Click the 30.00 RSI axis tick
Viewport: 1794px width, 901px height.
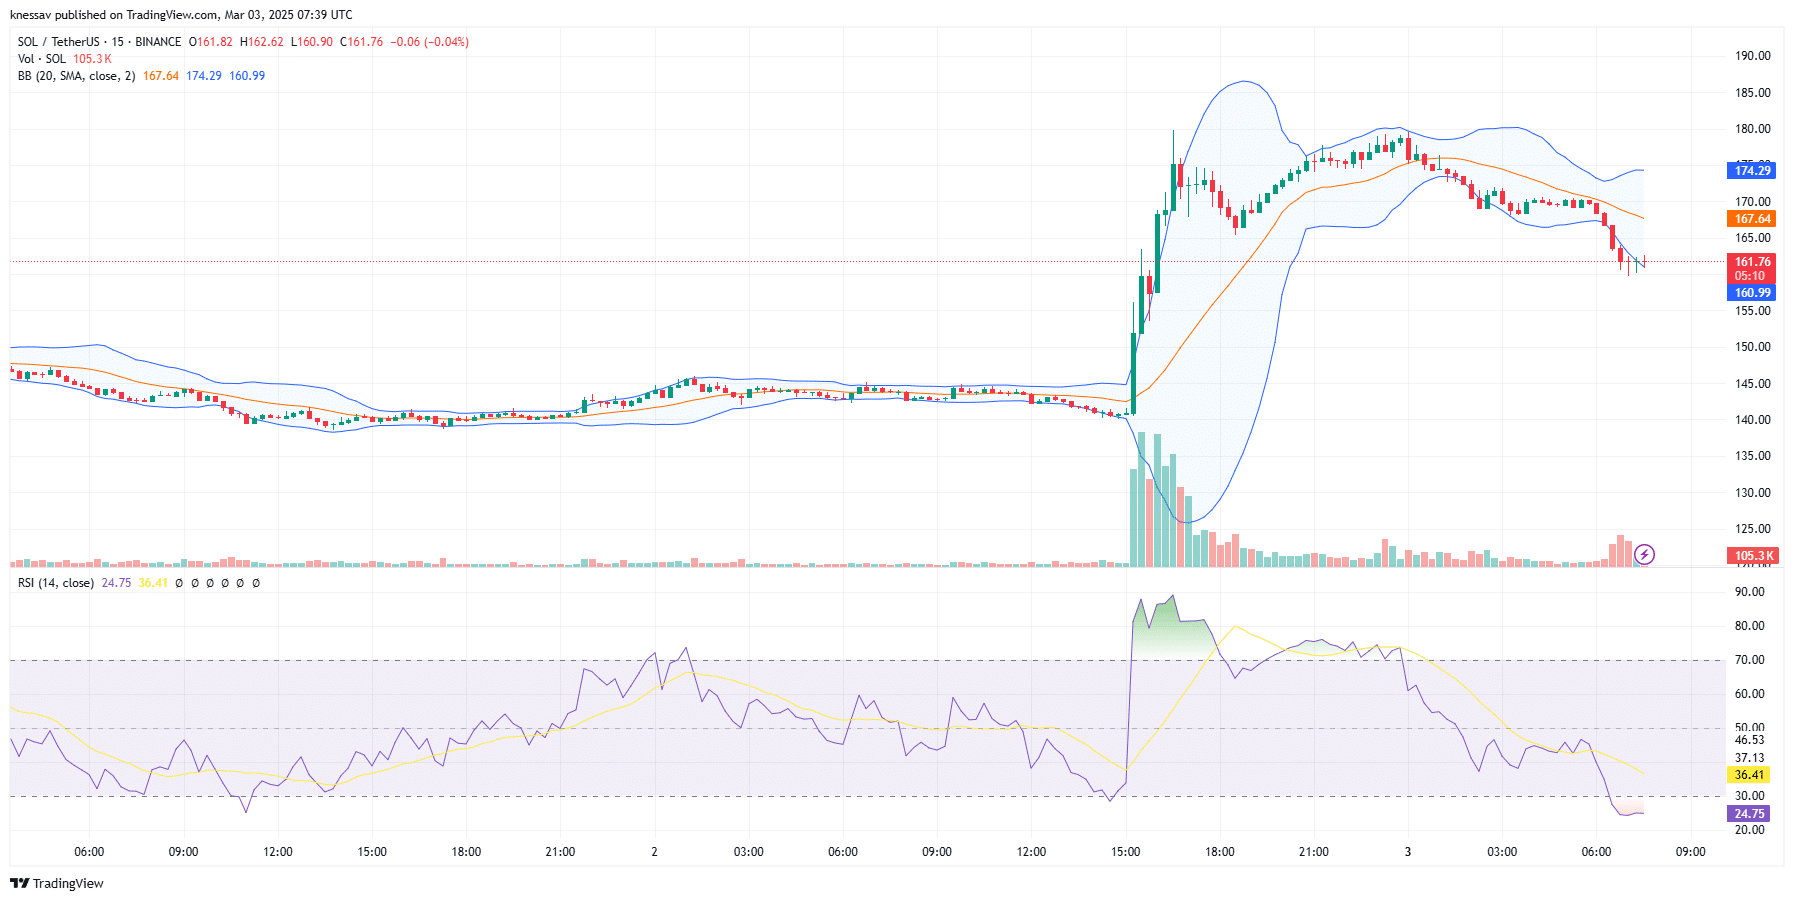(x=1749, y=797)
